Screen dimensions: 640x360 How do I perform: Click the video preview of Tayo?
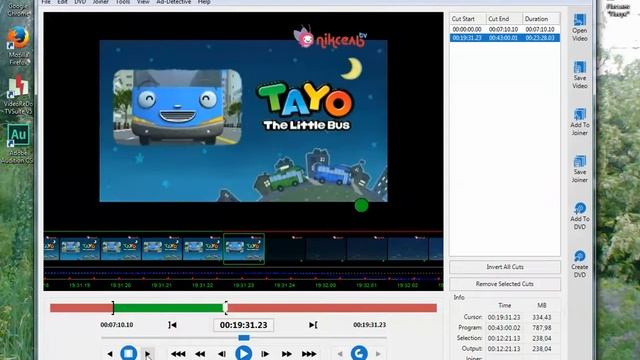243,121
